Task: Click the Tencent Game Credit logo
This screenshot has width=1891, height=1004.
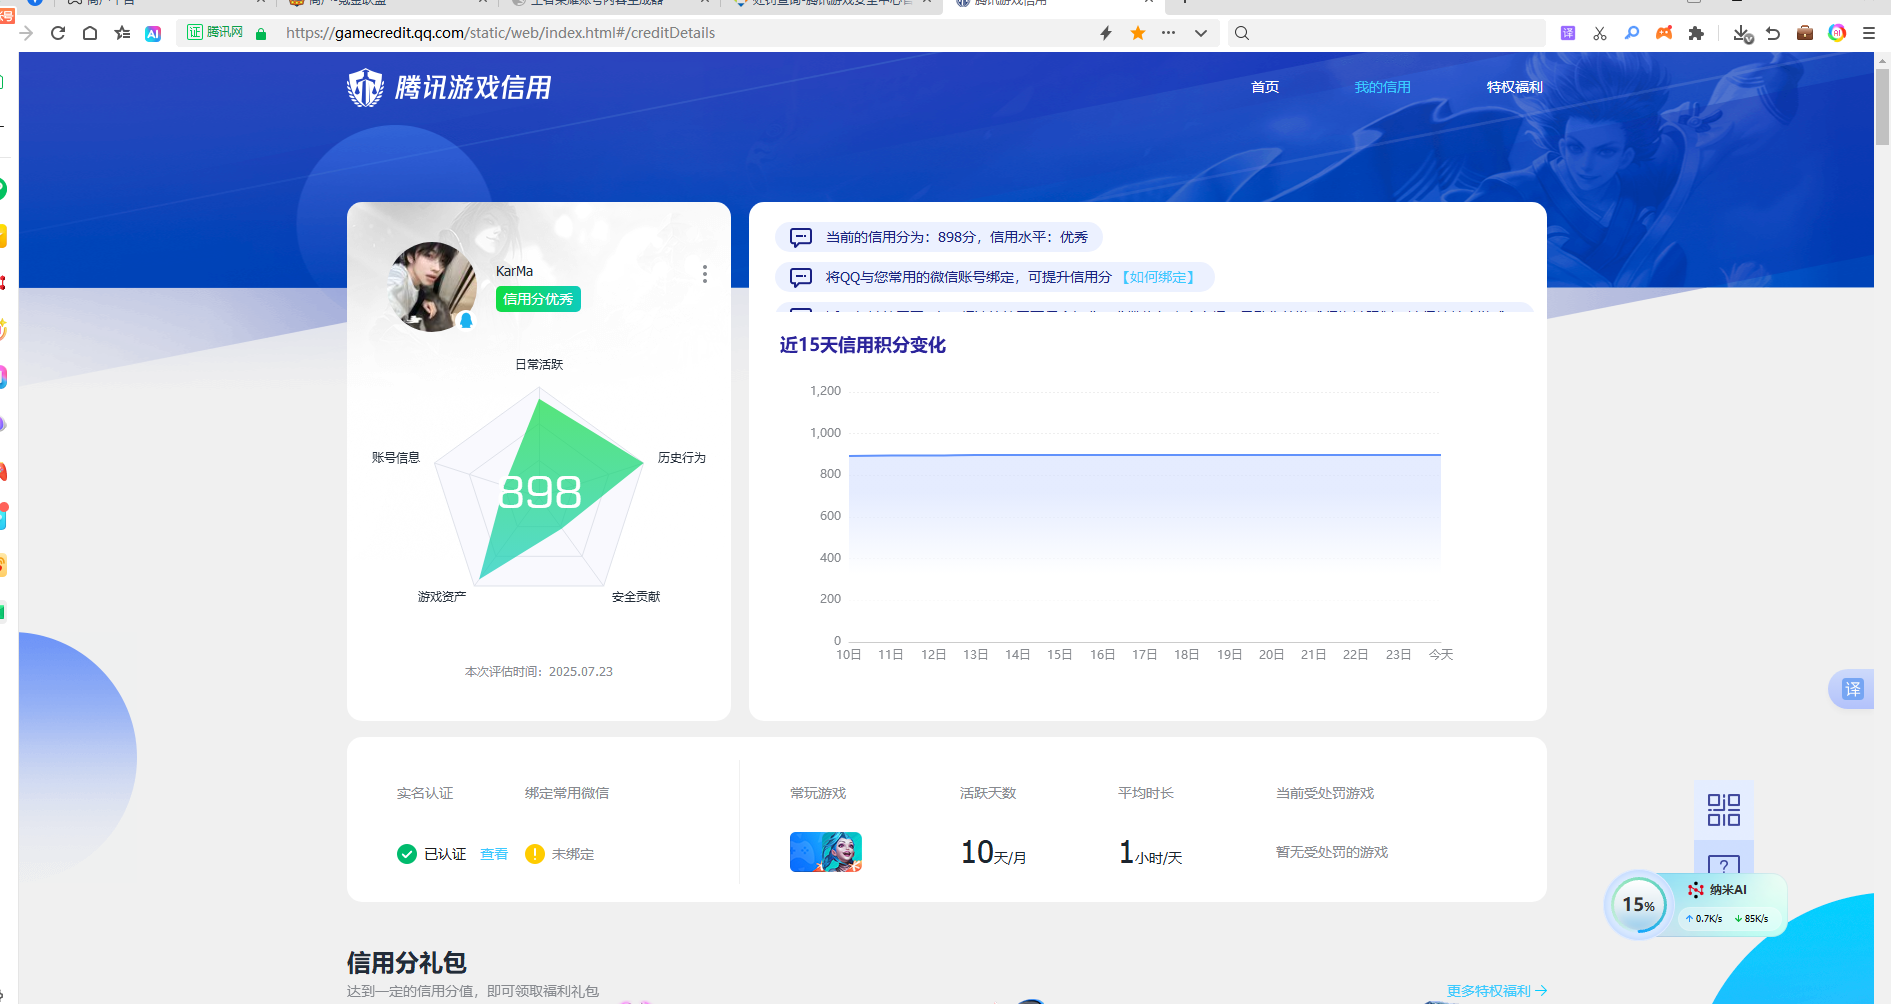Action: pos(449,88)
